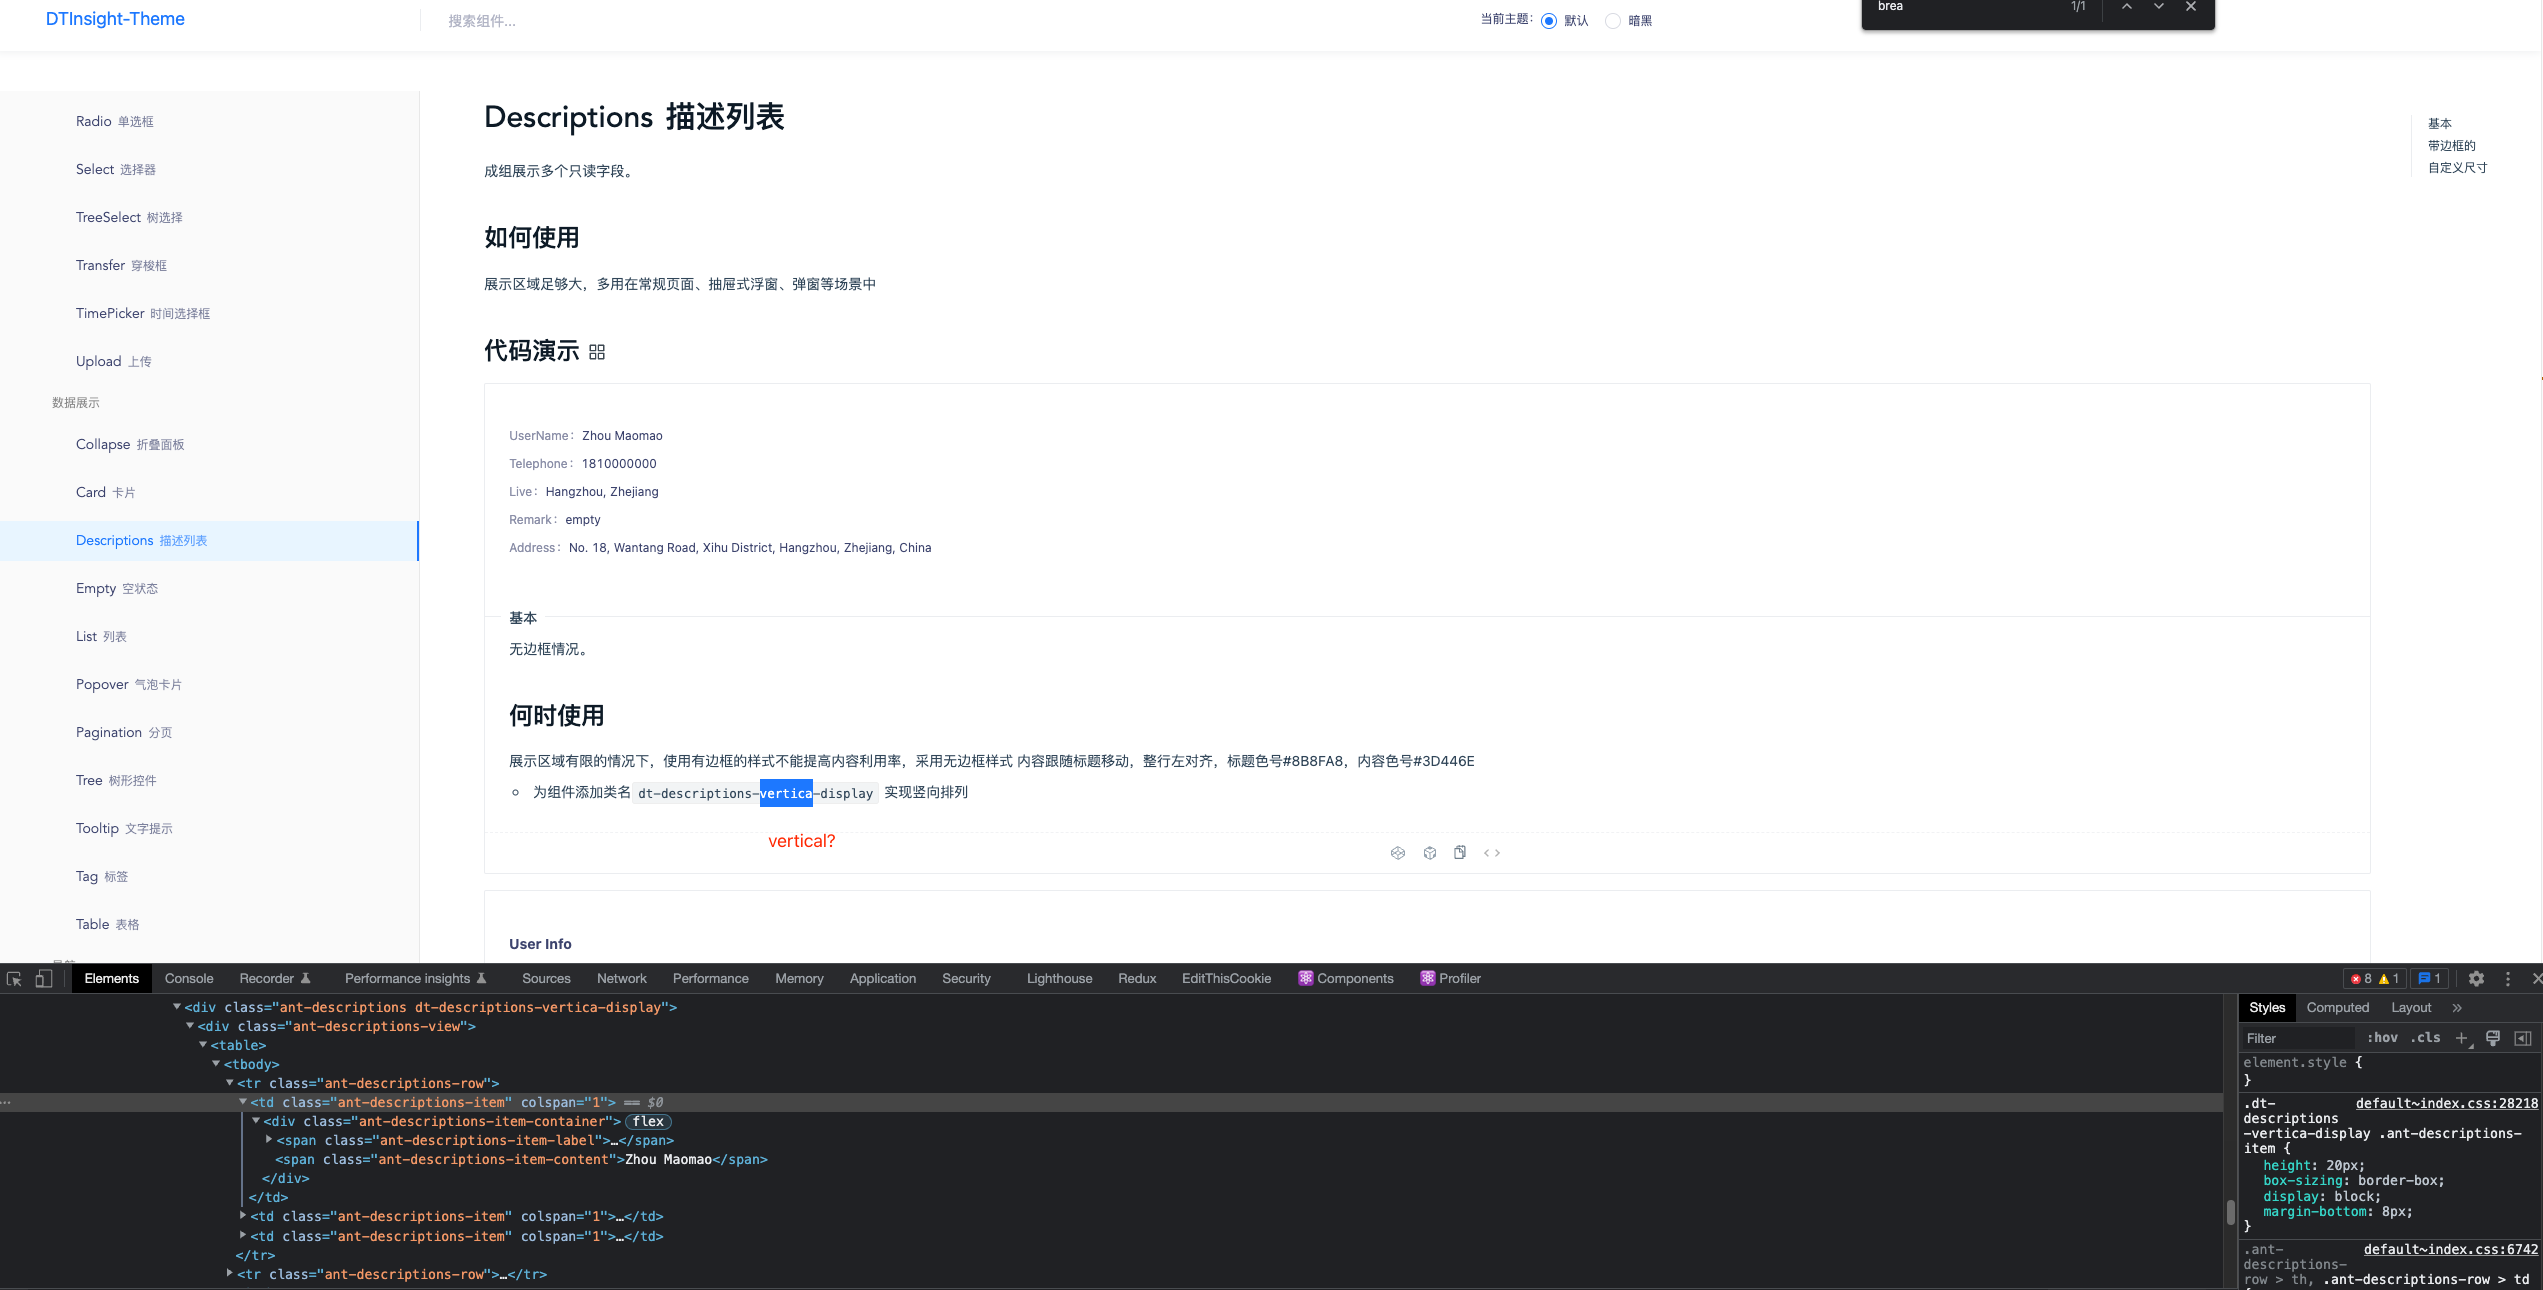
Task: Select the 默认 theme radio button
Action: click(x=1550, y=21)
